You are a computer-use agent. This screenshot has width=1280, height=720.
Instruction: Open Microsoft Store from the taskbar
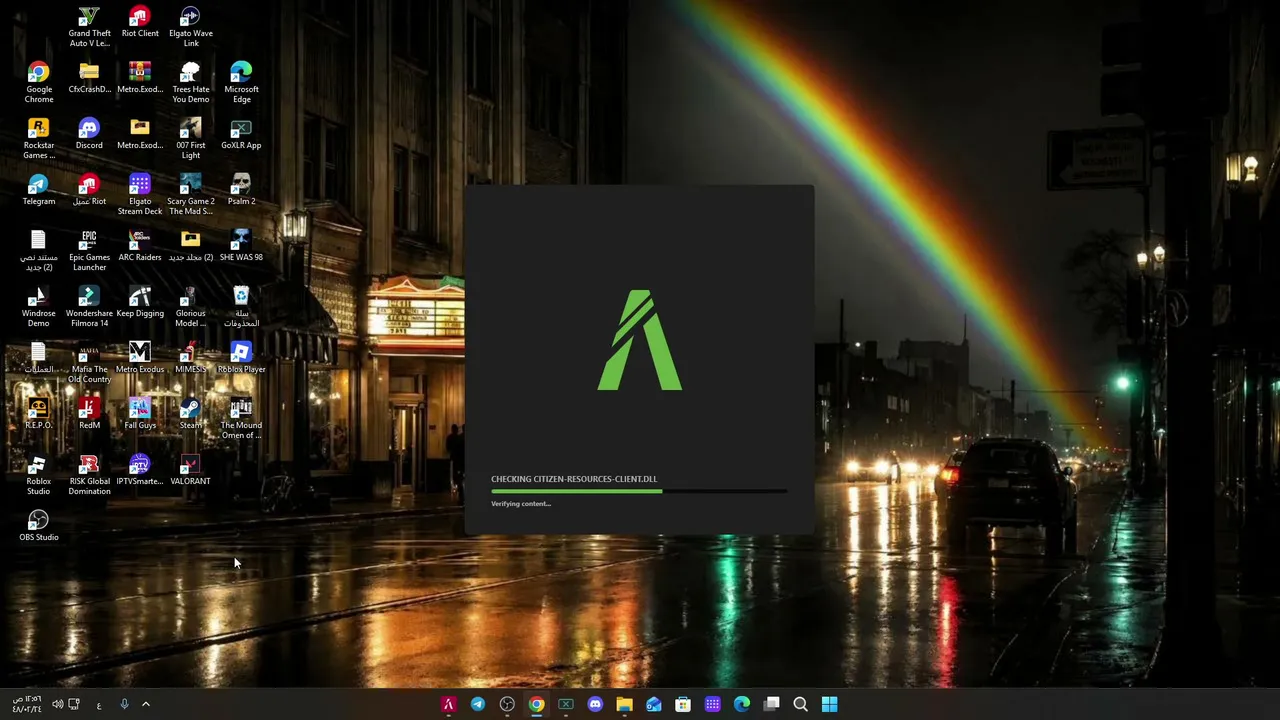[x=683, y=704]
